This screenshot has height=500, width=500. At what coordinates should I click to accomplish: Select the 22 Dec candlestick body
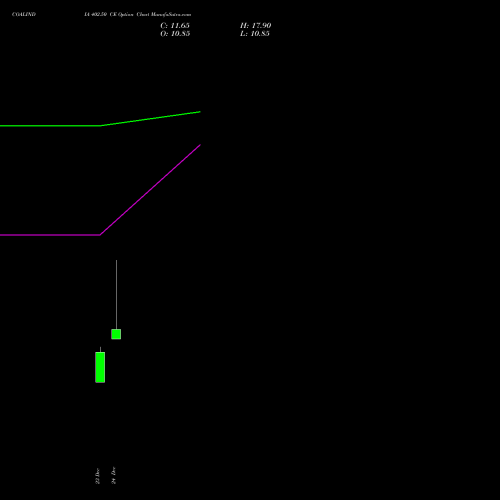(x=100, y=367)
